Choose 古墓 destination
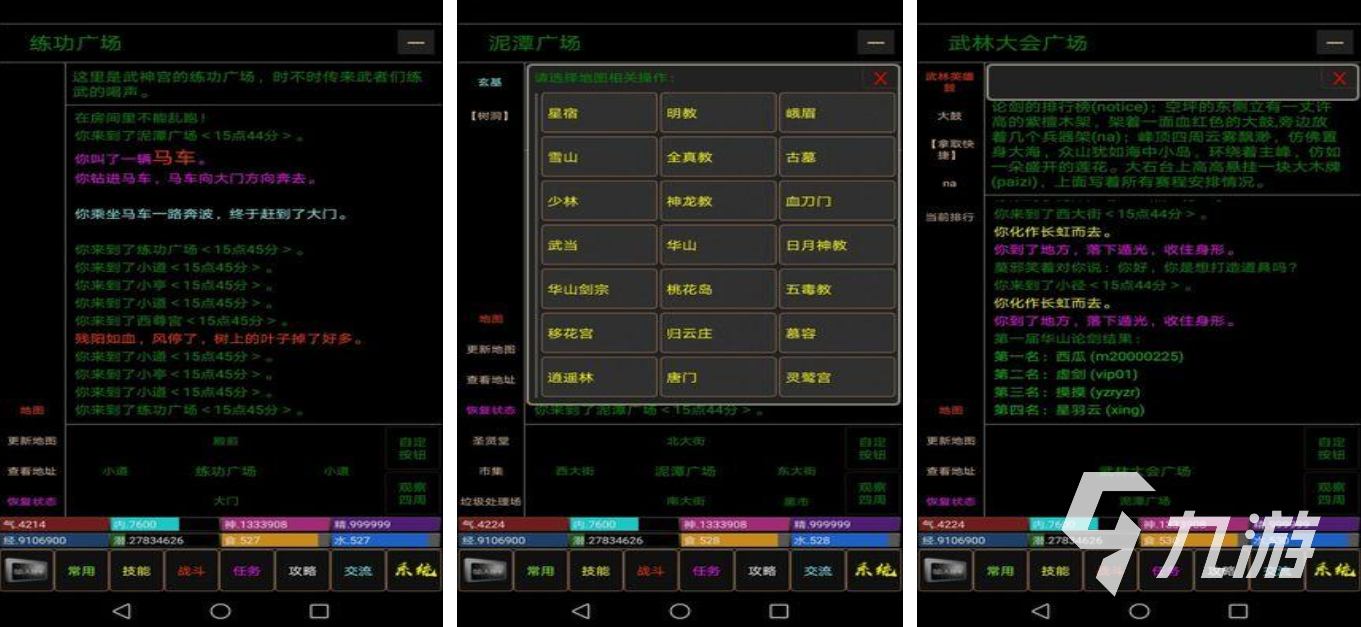The image size is (1361, 627). click(837, 157)
